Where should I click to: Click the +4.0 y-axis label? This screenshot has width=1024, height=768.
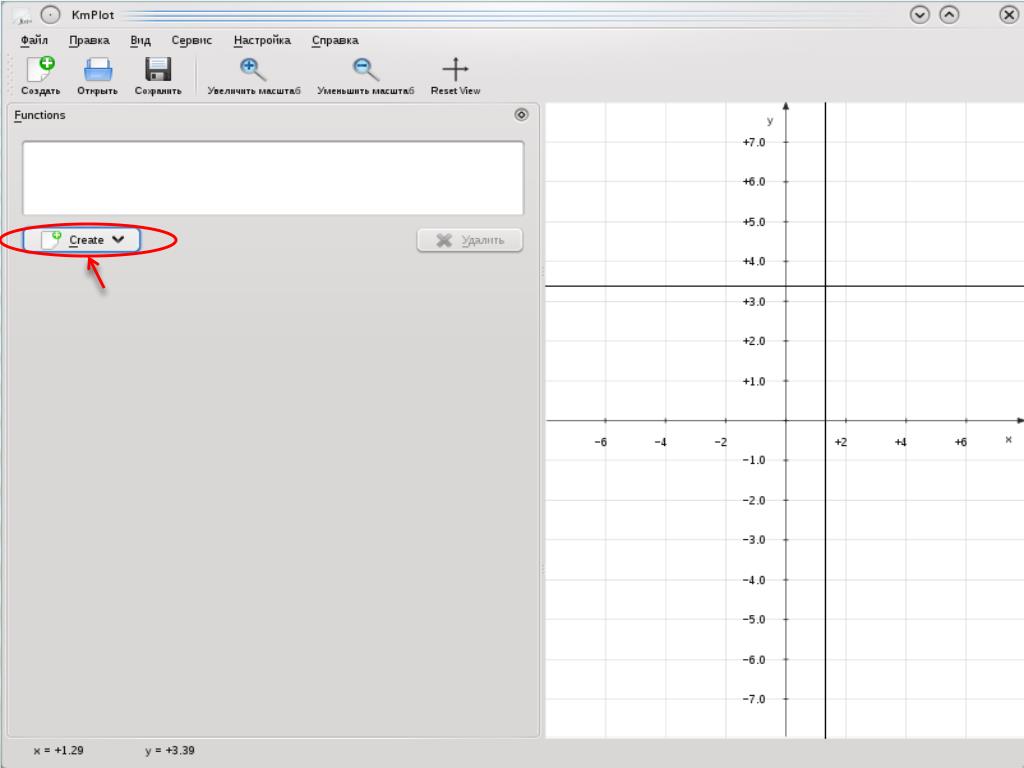coord(754,261)
